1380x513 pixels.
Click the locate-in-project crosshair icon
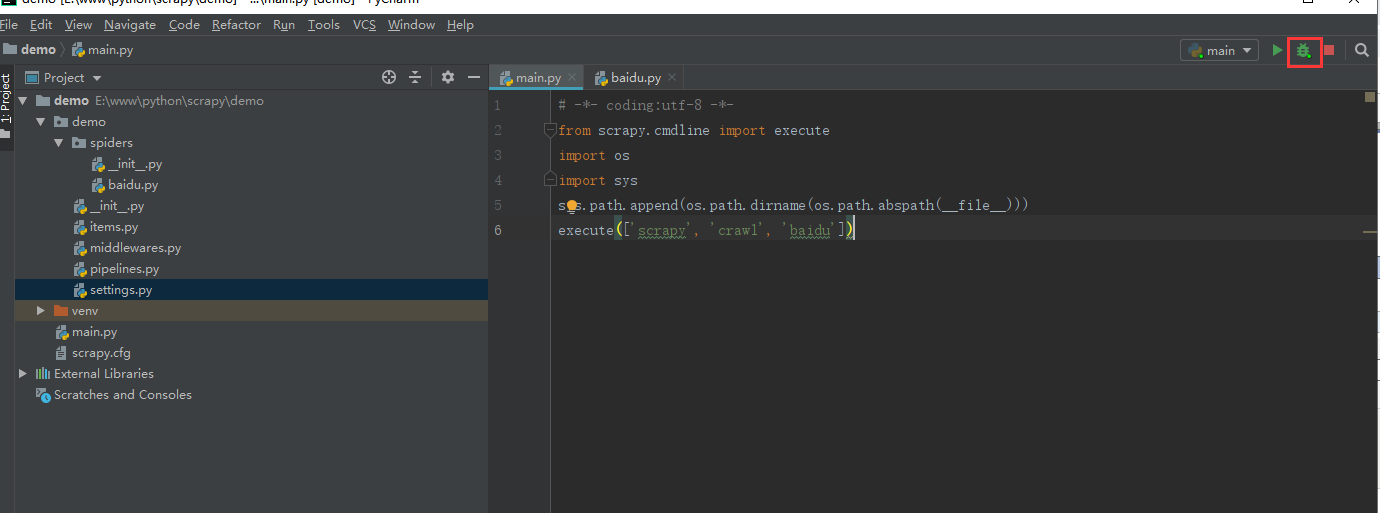[389, 77]
